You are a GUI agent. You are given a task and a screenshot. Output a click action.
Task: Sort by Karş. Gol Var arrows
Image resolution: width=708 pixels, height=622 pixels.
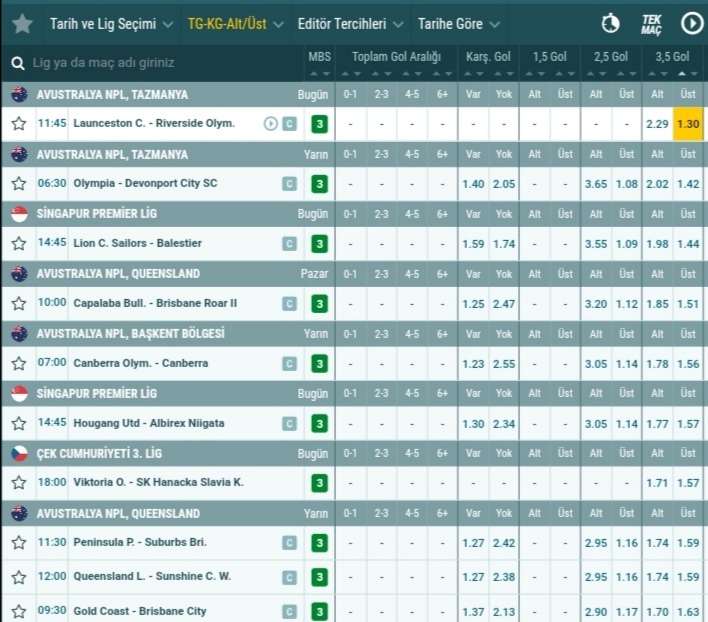pyautogui.click(x=473, y=74)
